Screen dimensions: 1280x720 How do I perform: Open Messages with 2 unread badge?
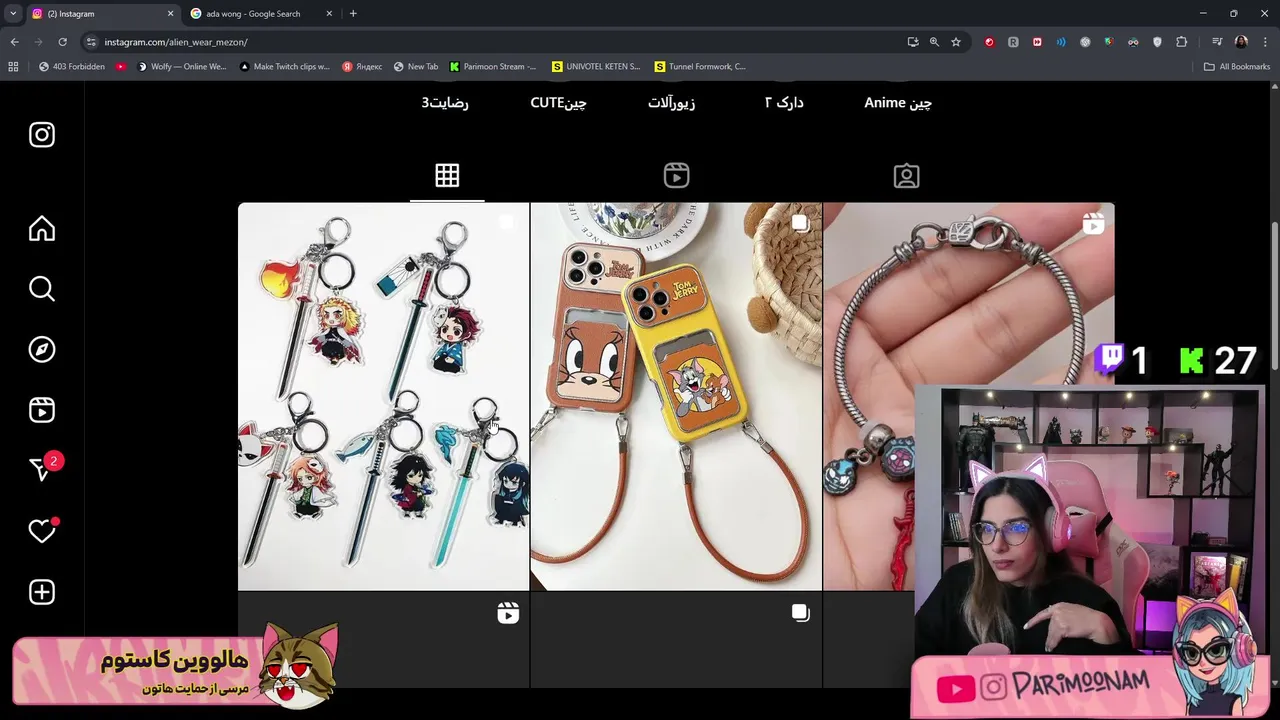[44, 467]
